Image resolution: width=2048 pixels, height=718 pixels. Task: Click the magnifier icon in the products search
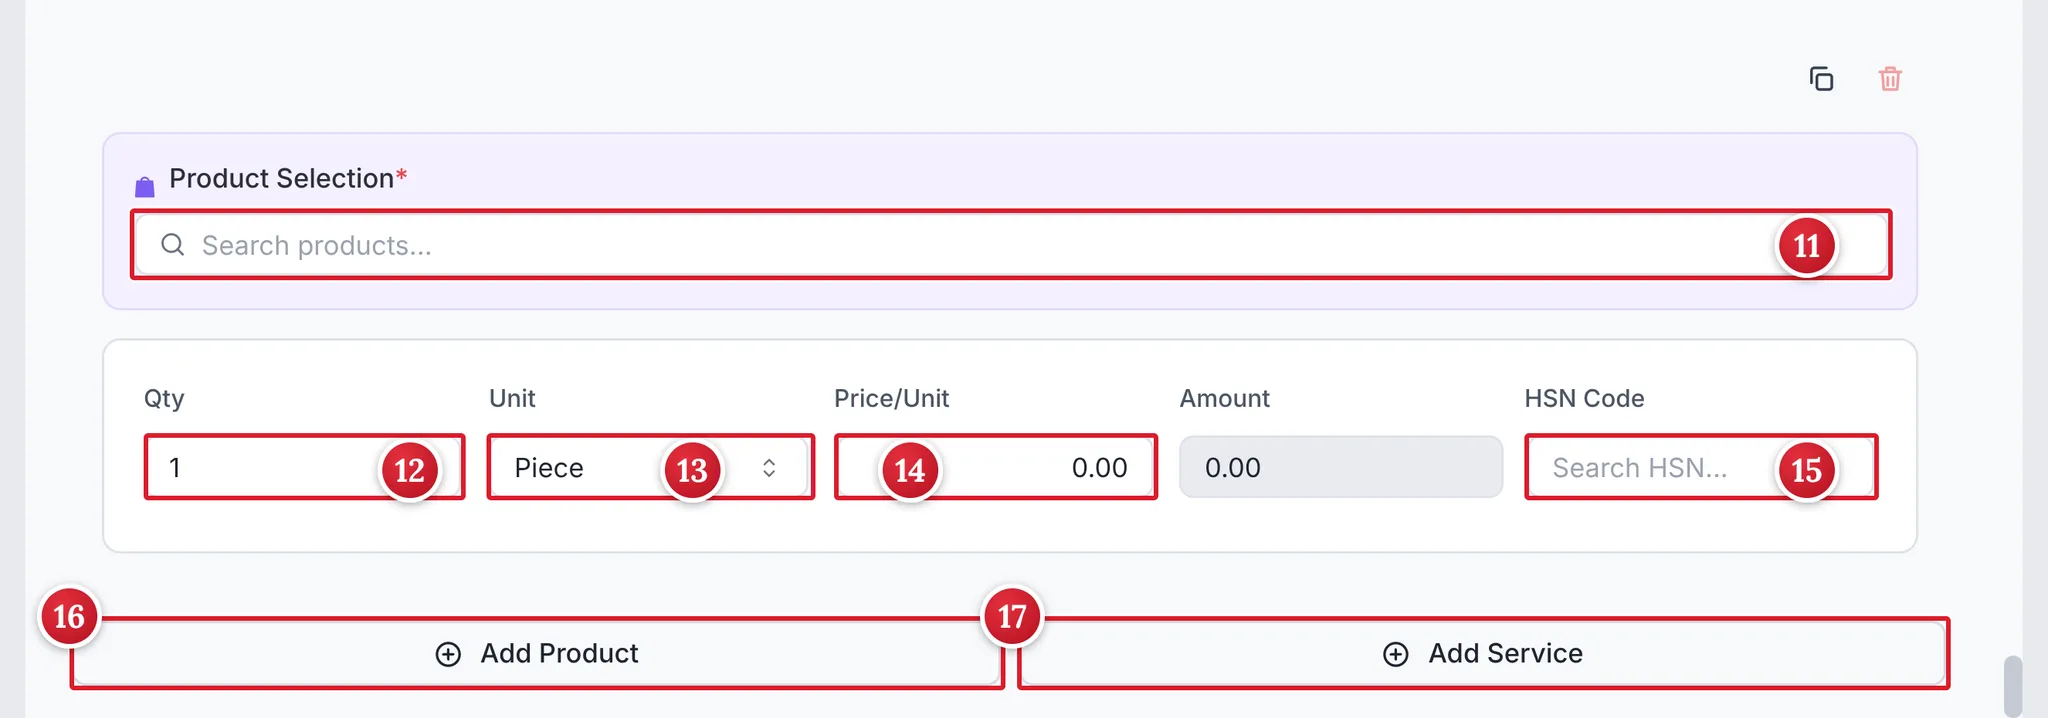click(173, 245)
